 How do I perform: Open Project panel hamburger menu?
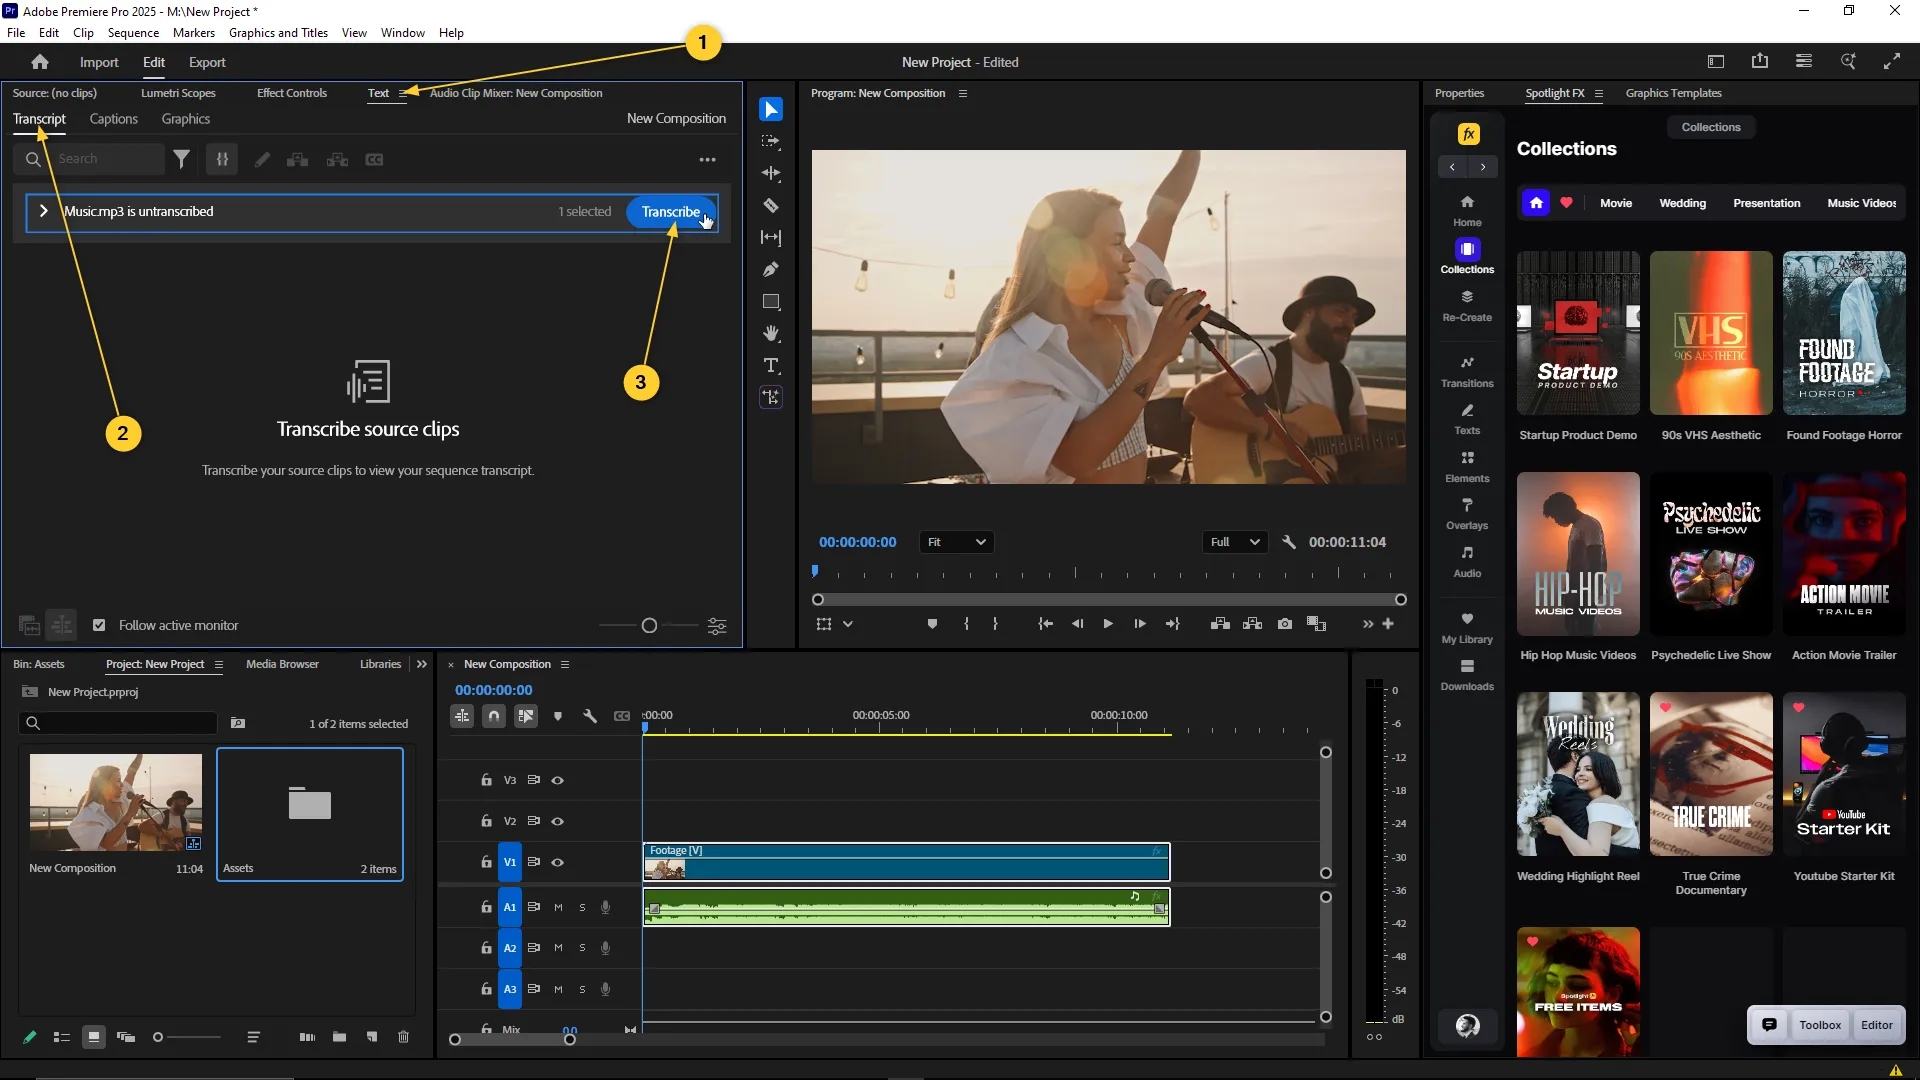point(218,664)
